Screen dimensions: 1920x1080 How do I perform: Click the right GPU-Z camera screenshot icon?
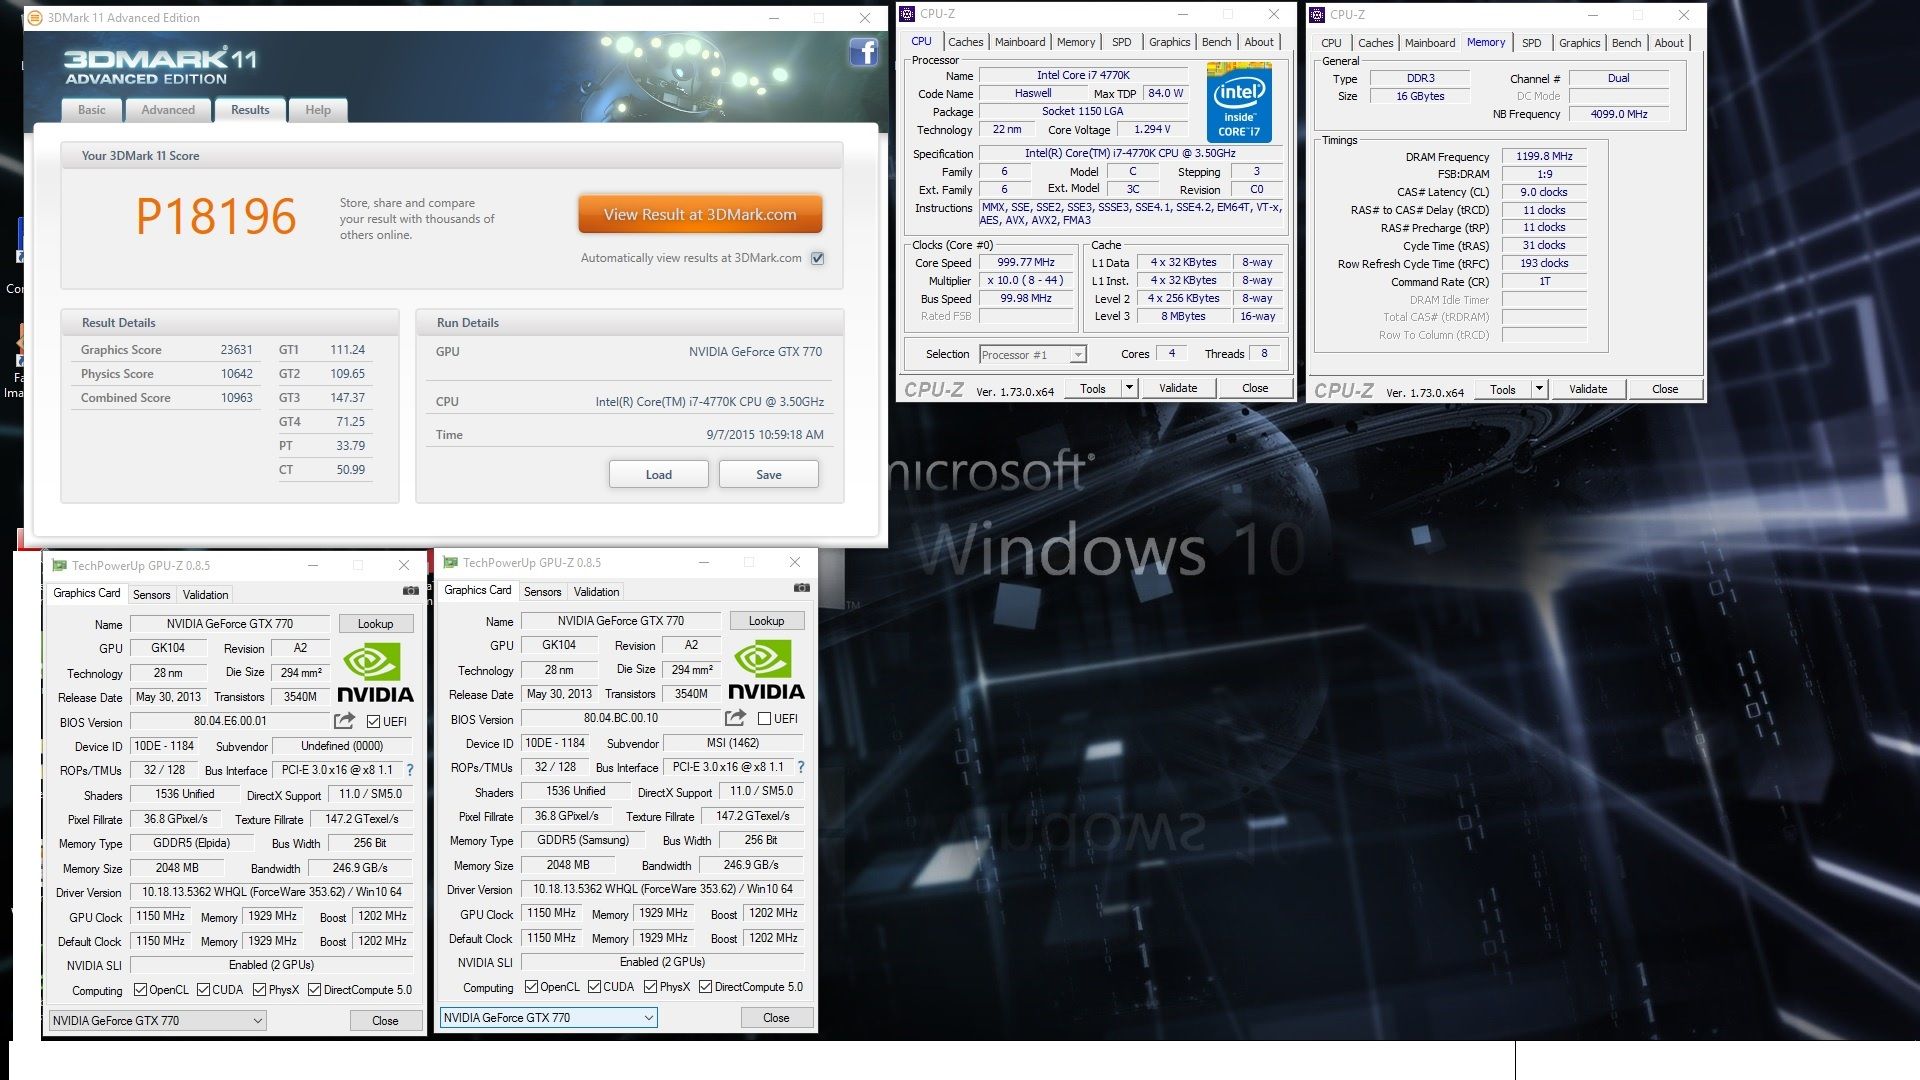801,588
